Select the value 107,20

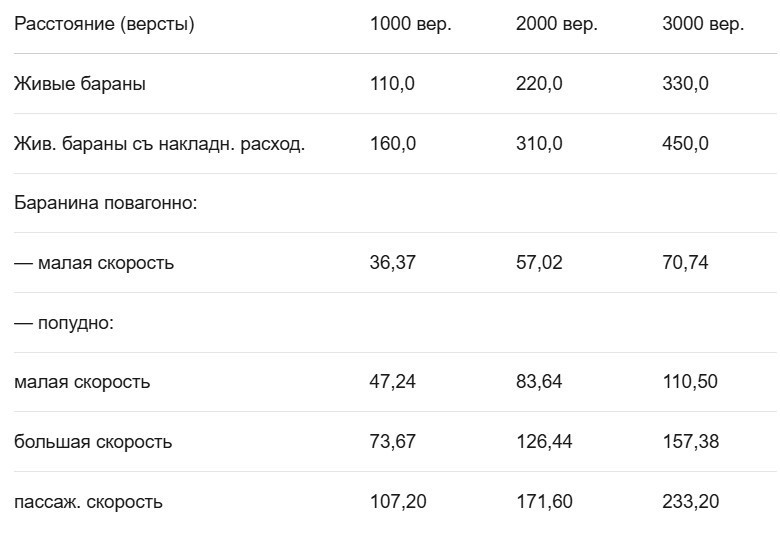[x=398, y=502]
